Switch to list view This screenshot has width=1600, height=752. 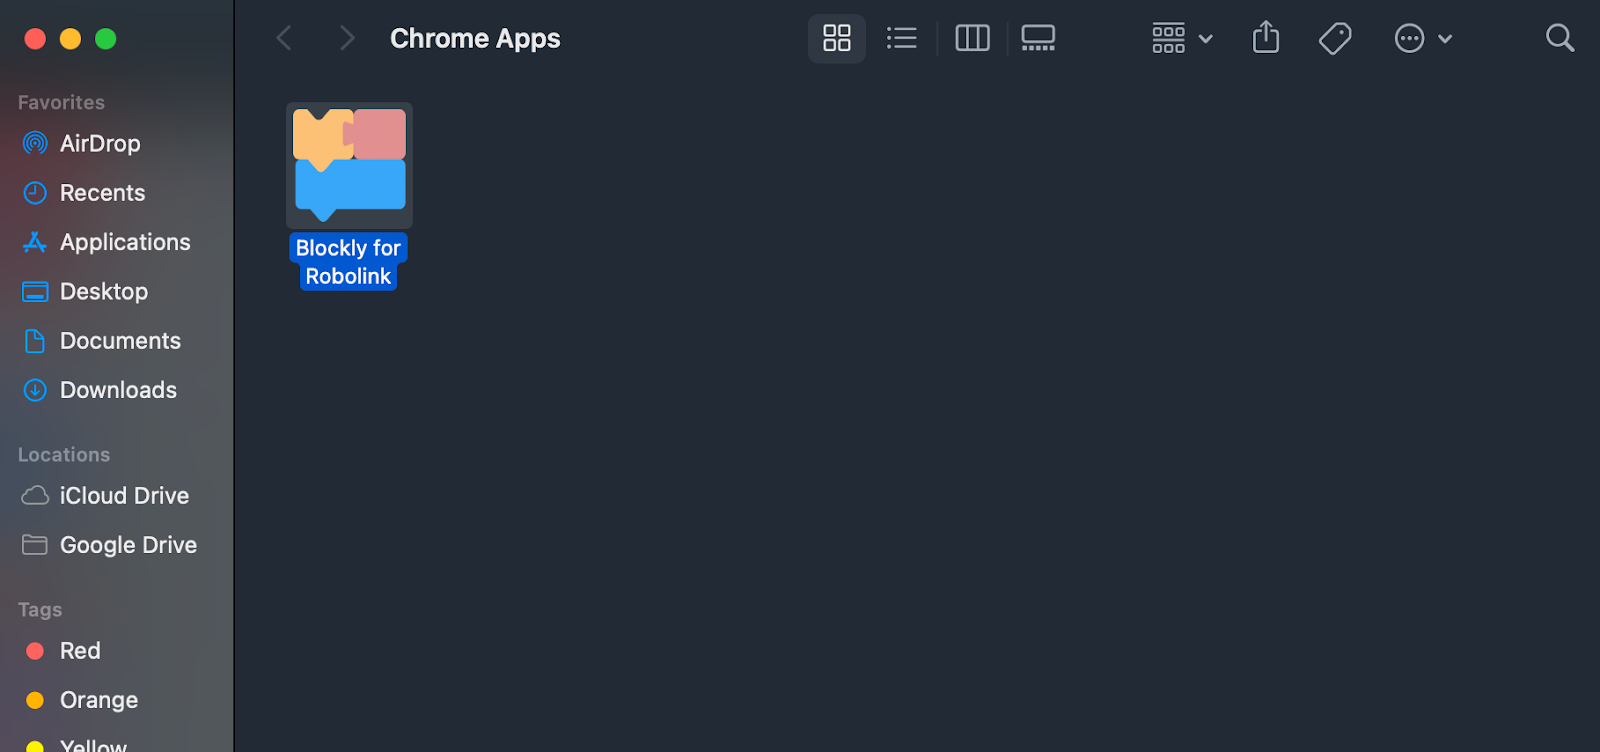[901, 38]
